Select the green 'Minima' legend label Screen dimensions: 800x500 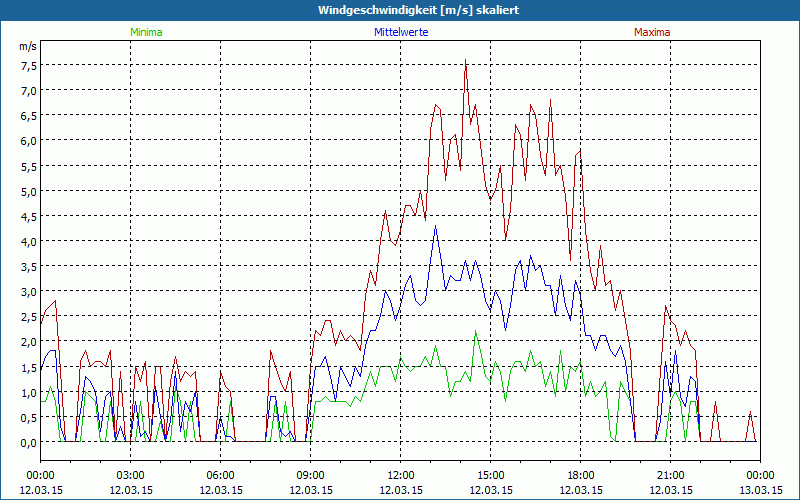click(146, 32)
